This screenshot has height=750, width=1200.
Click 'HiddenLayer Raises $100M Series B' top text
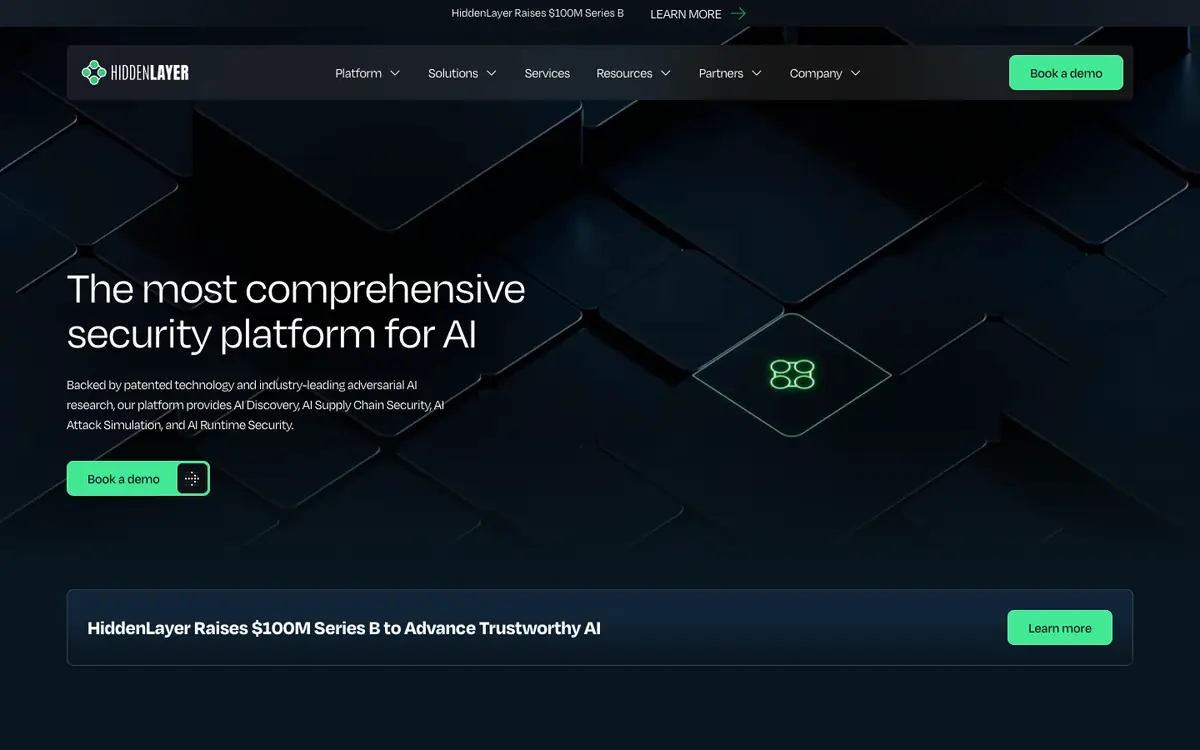point(538,13)
